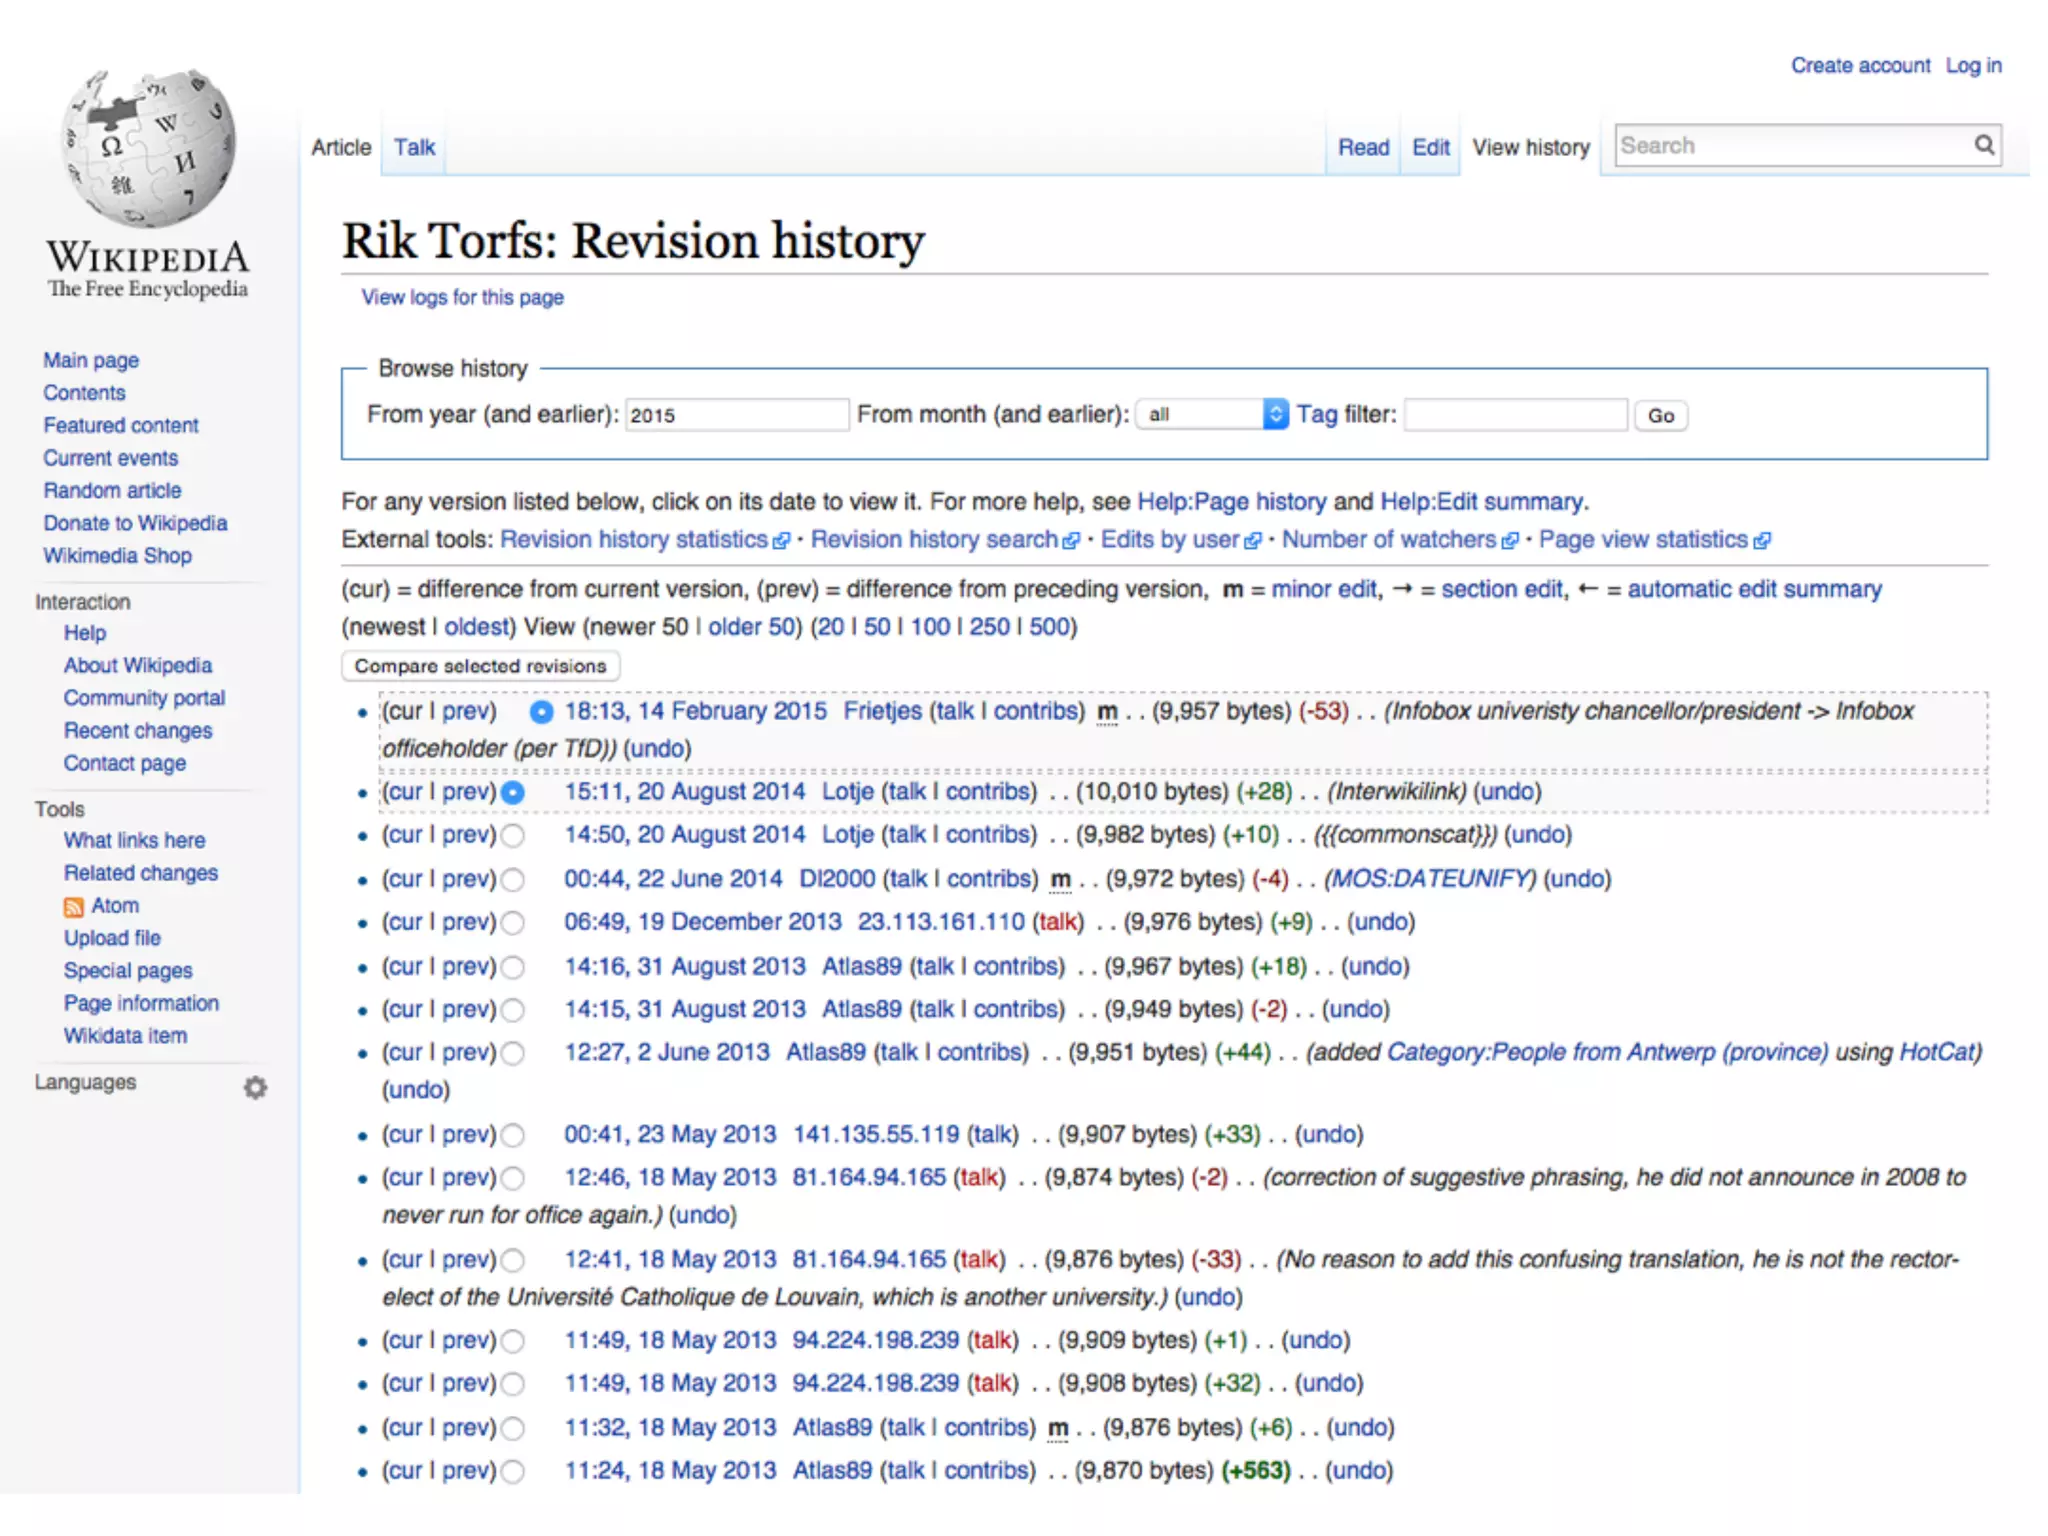Image resolution: width=2048 pixels, height=1536 pixels.
Task: Click the Go button in Browse history
Action: click(x=1660, y=416)
